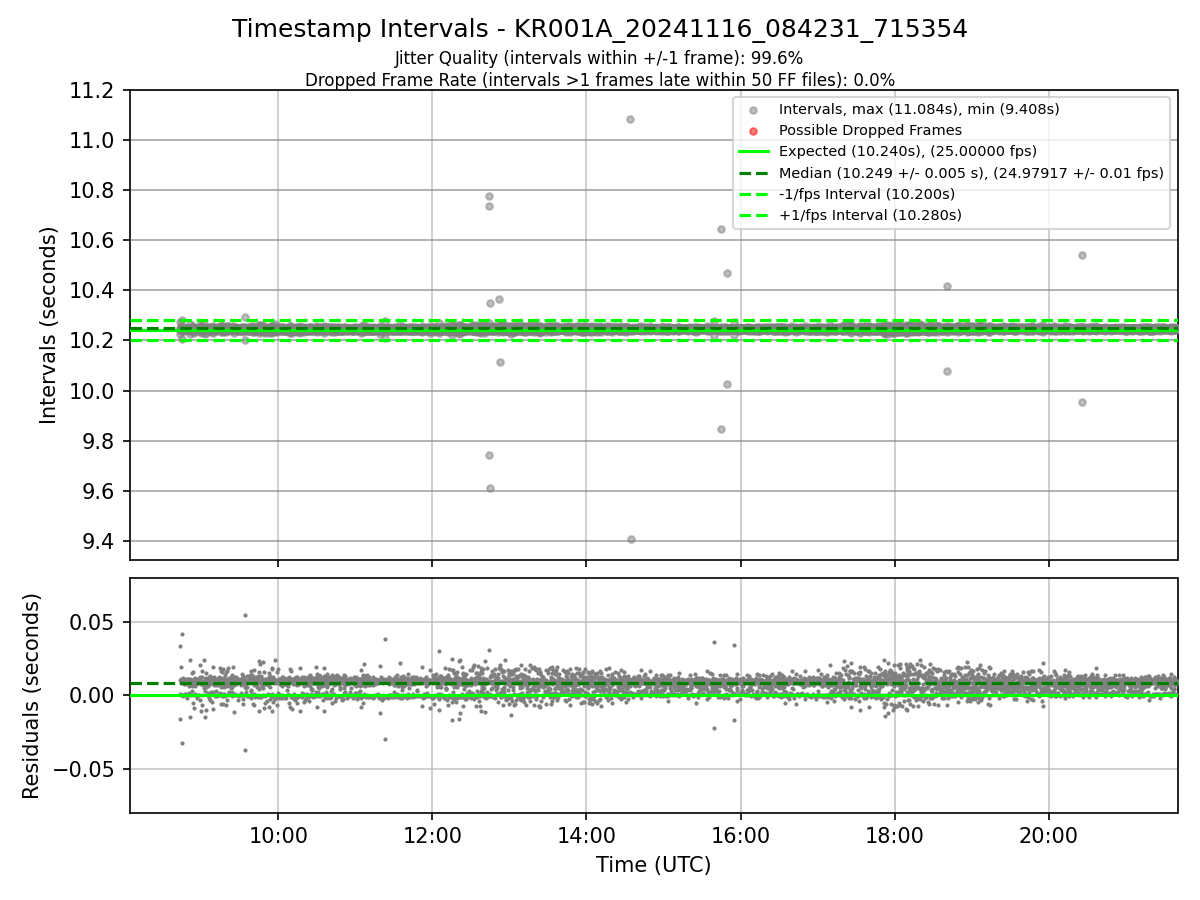Image resolution: width=1200 pixels, height=900 pixels.
Task: Click the 'Dropped Frame Rate' 0.0% subtitle line
Action: [599, 80]
